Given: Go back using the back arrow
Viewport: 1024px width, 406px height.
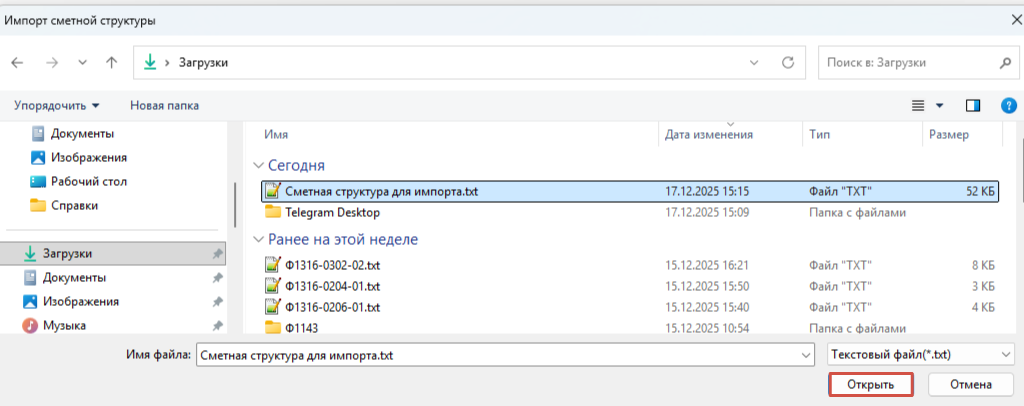Looking at the screenshot, I should 18,63.
